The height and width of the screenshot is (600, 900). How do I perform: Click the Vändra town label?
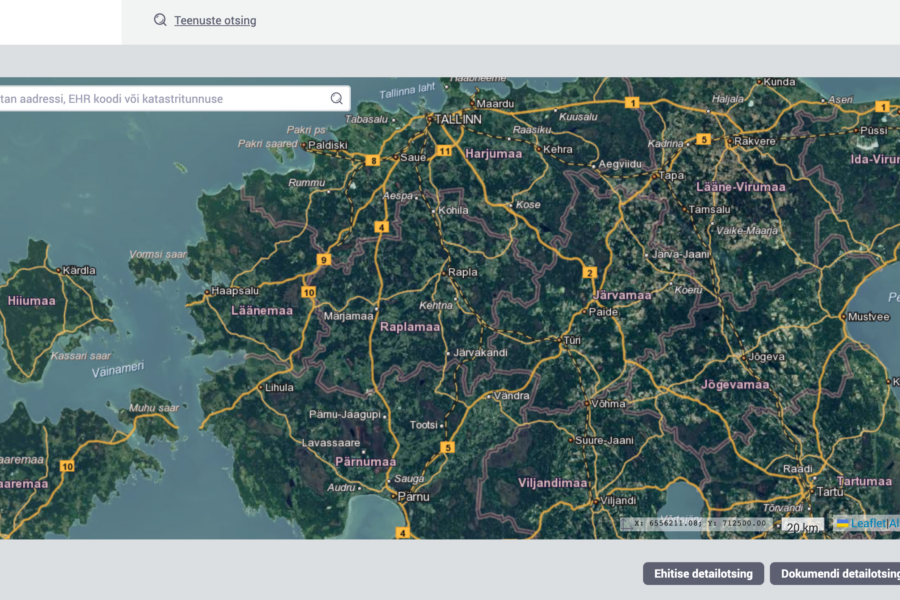click(511, 396)
